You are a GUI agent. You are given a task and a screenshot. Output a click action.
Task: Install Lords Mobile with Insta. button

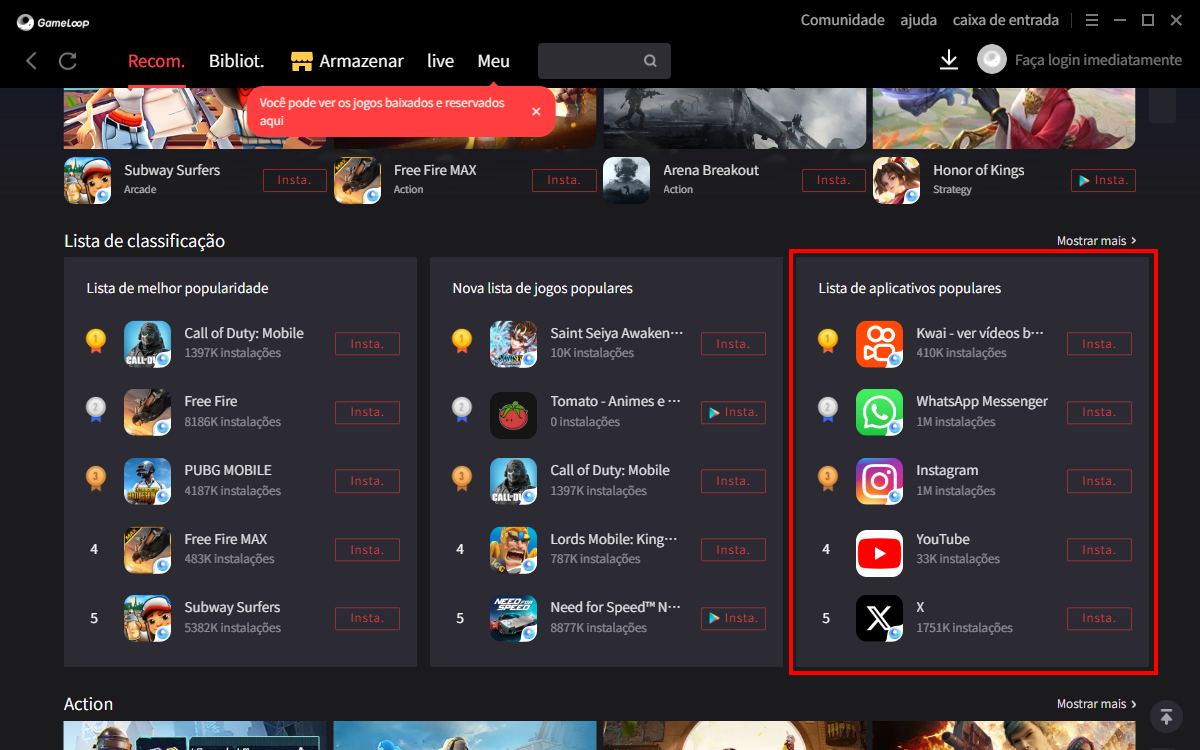coord(733,550)
